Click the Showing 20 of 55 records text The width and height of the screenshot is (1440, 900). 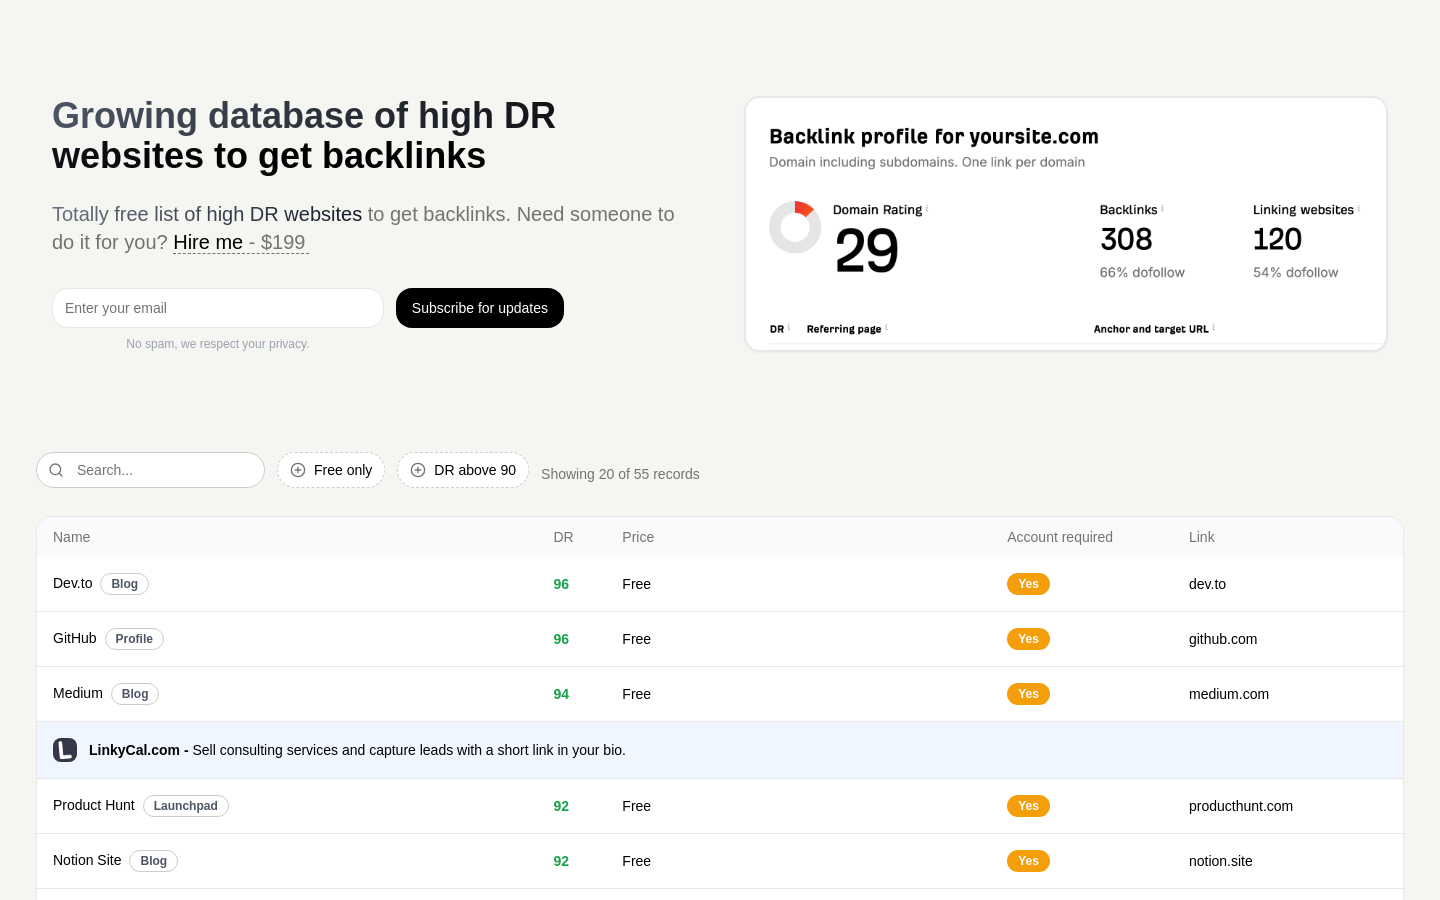tap(620, 474)
